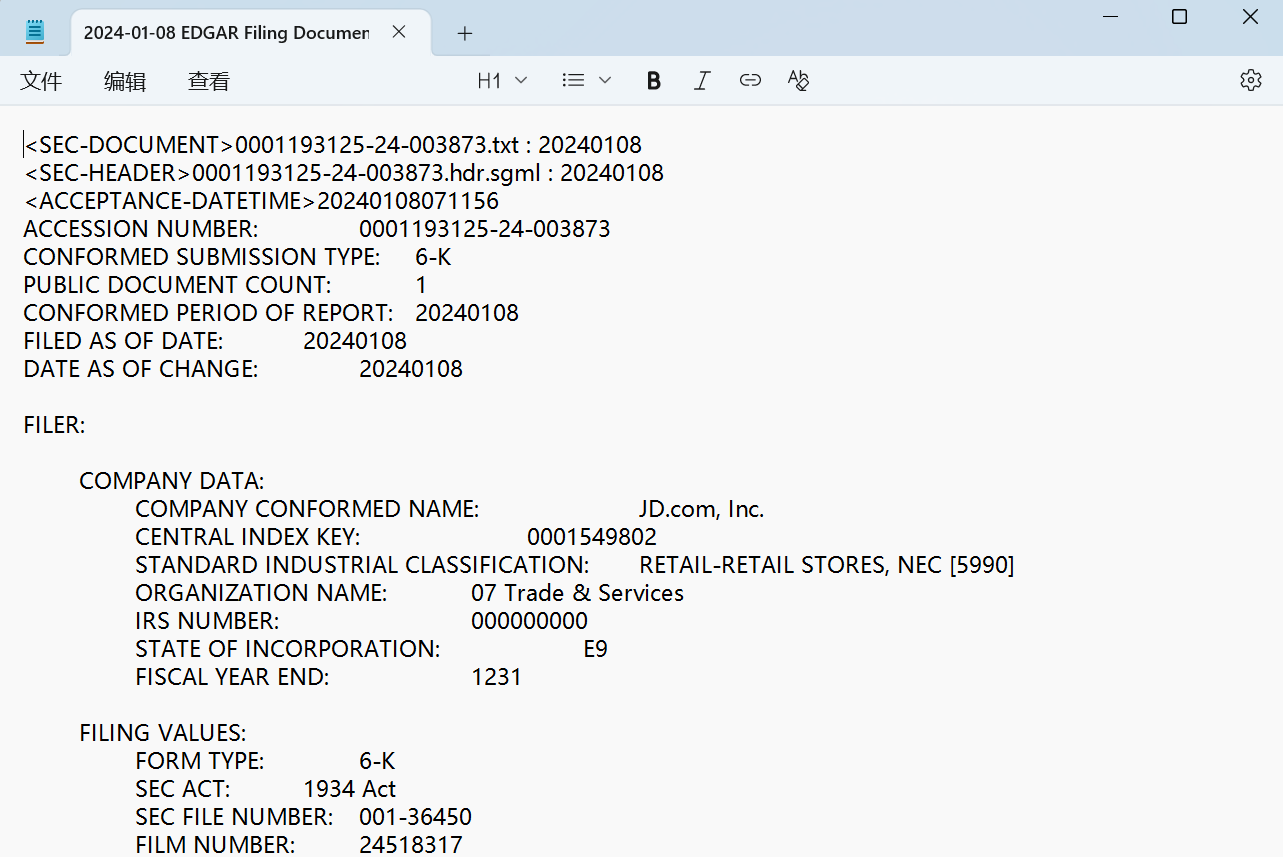Insert a link using the link icon
1283x857 pixels.
[x=750, y=81]
